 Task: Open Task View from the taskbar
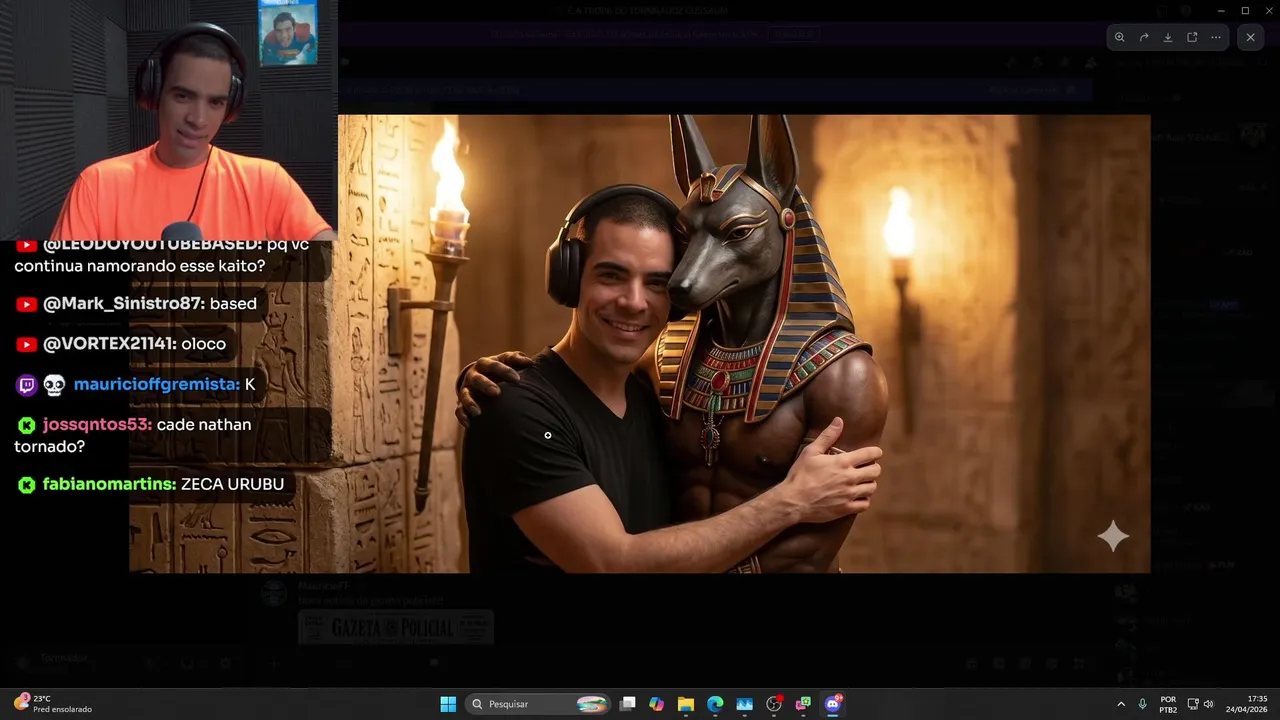coord(627,704)
